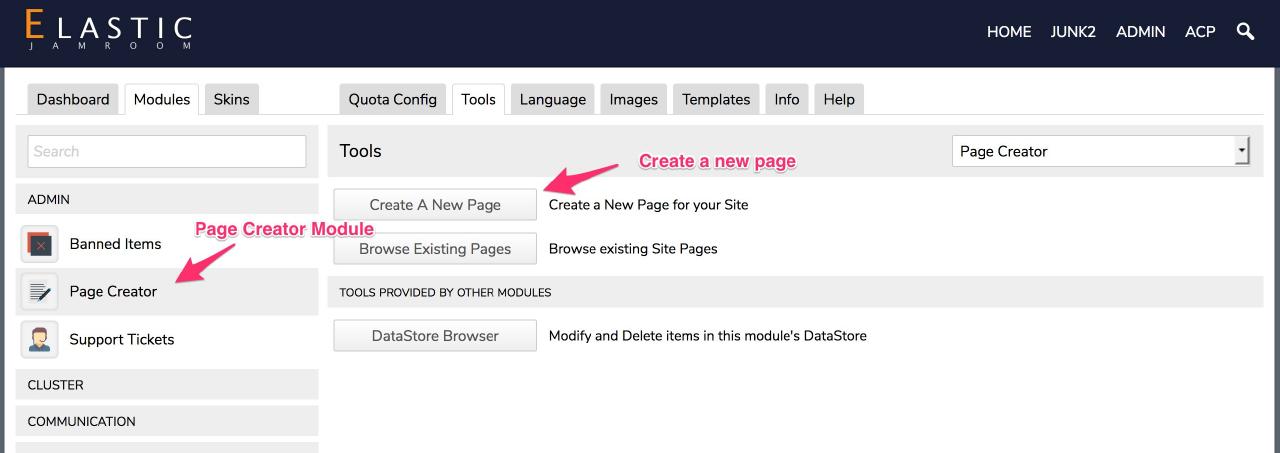Switch to the Dashboard tab

click(x=73, y=99)
